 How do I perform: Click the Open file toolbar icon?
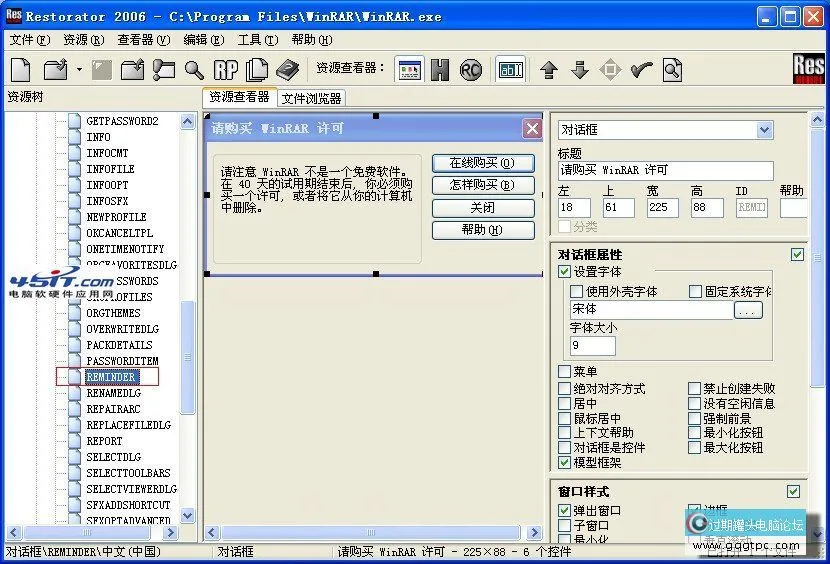(56, 69)
